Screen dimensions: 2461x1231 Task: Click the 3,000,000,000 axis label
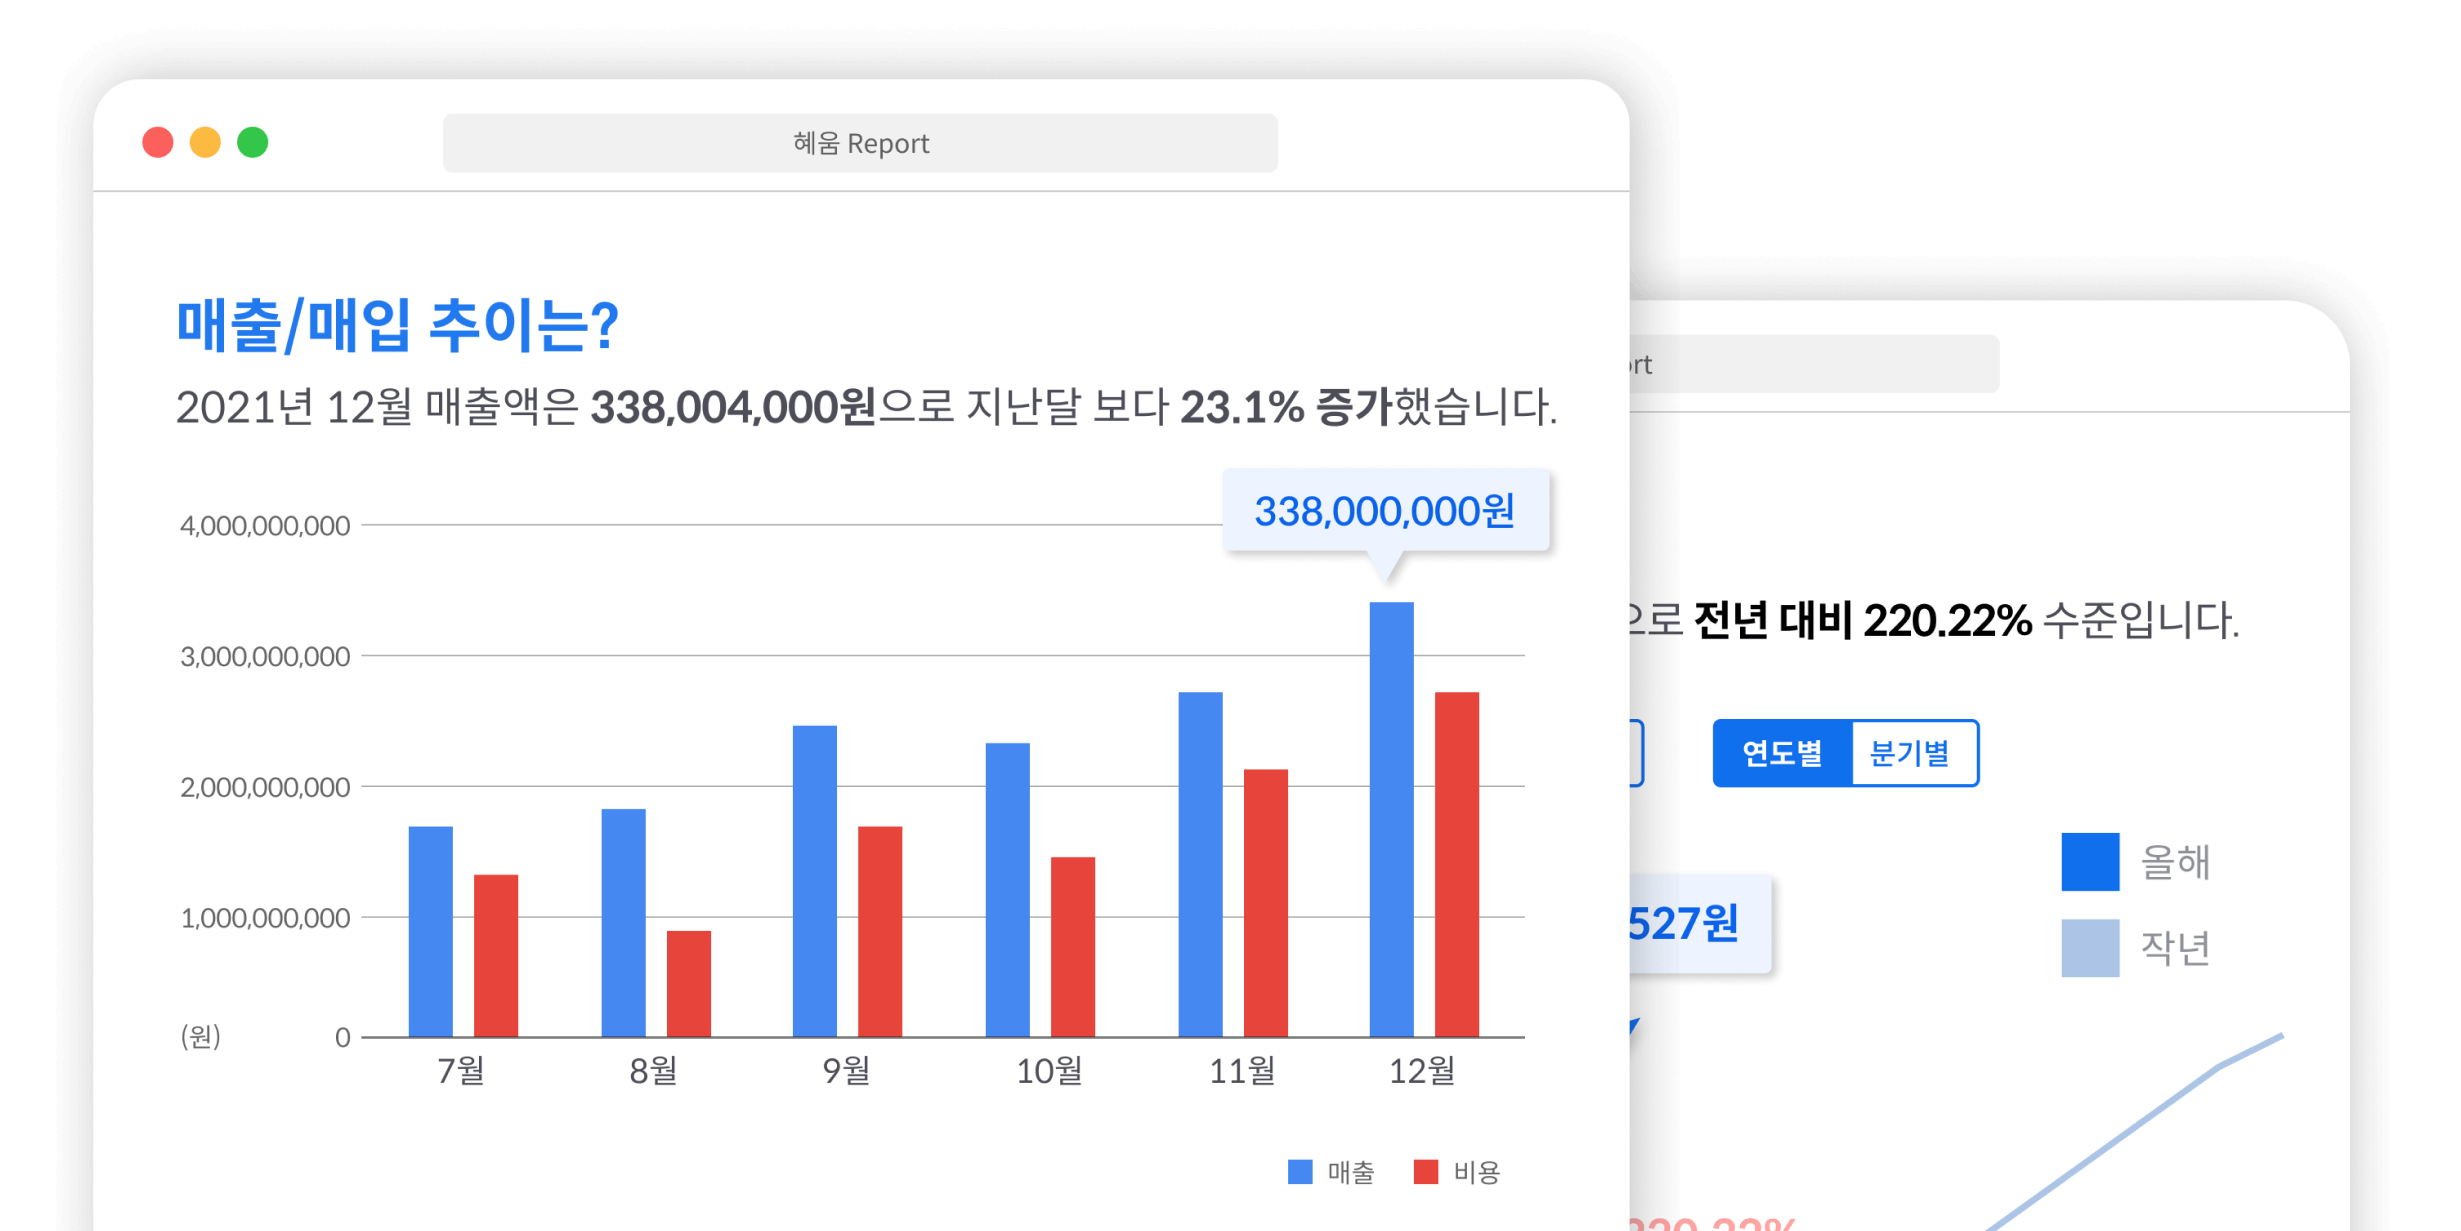coord(265,657)
